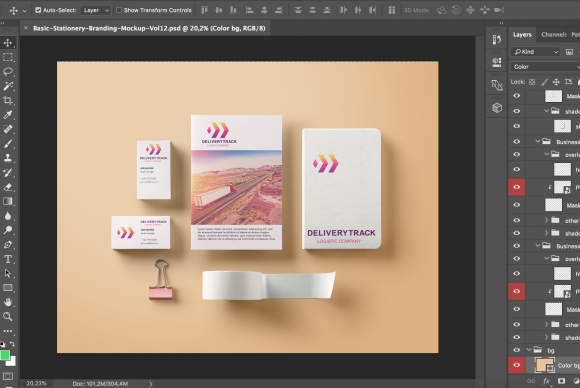The image size is (580, 388).
Task: Hide the Color bg layer
Action: point(516,365)
